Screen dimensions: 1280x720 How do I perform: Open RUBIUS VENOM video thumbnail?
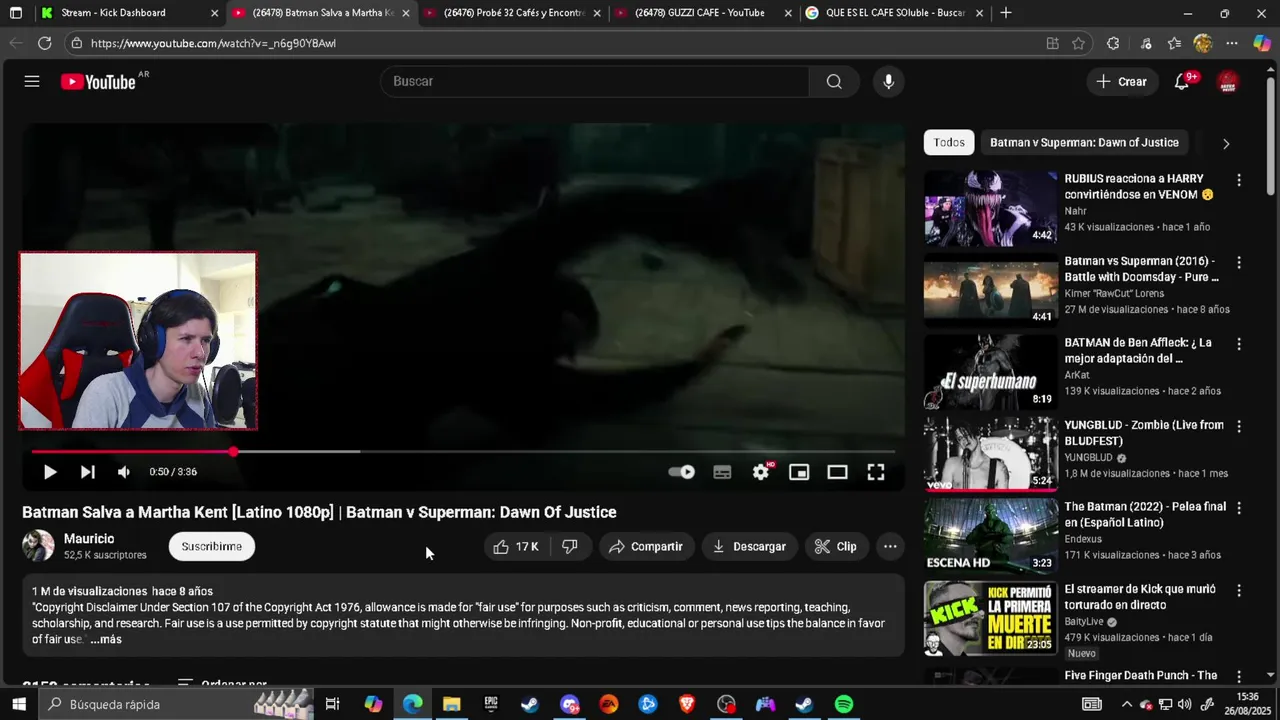990,208
